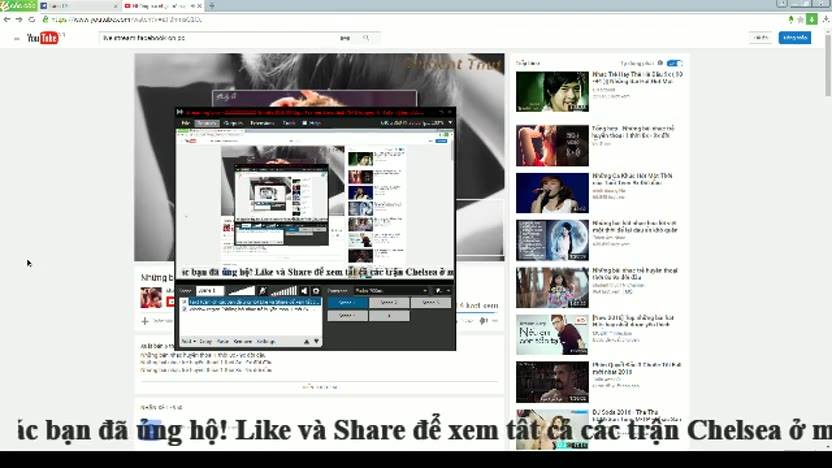The width and height of the screenshot is (832, 468).
Task: Toggle checkbox of the highlighted XSplit source
Action: pos(184,302)
